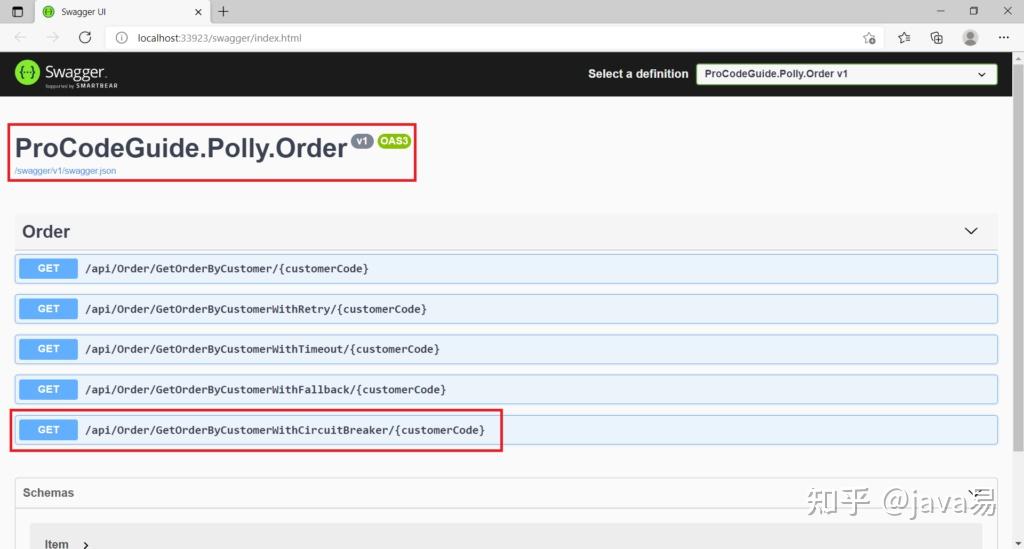1024x549 pixels.
Task: Click the Order section collapse chevron
Action: tap(971, 231)
